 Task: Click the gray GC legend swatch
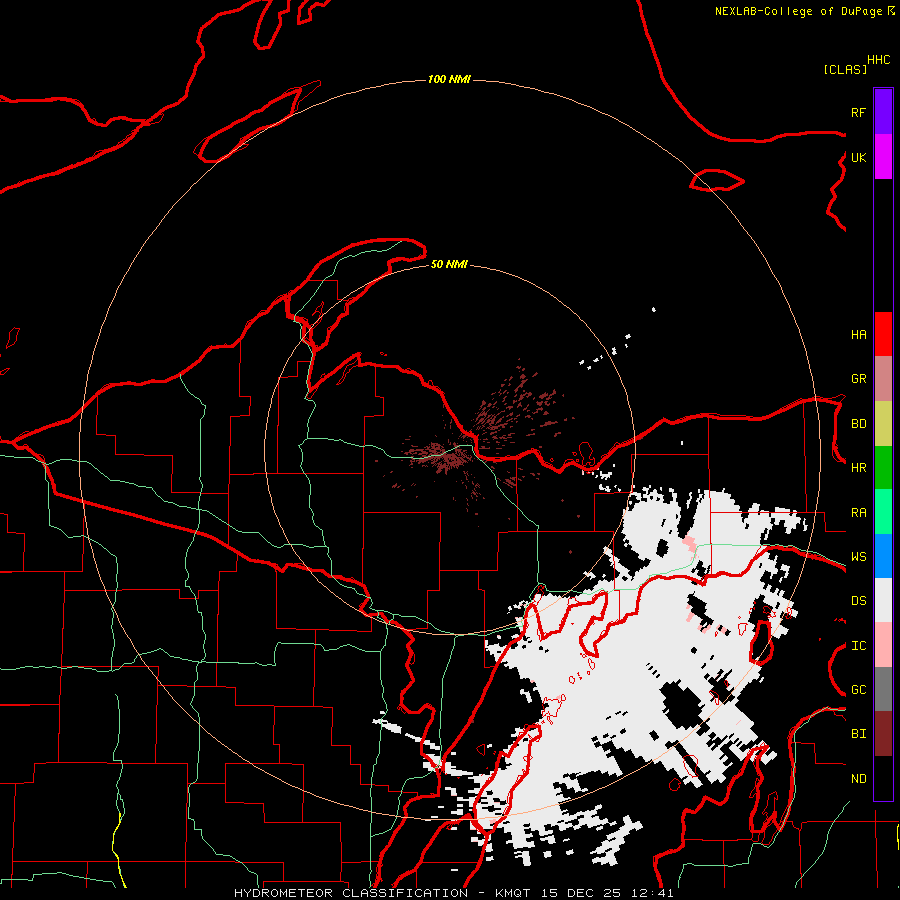pos(883,689)
